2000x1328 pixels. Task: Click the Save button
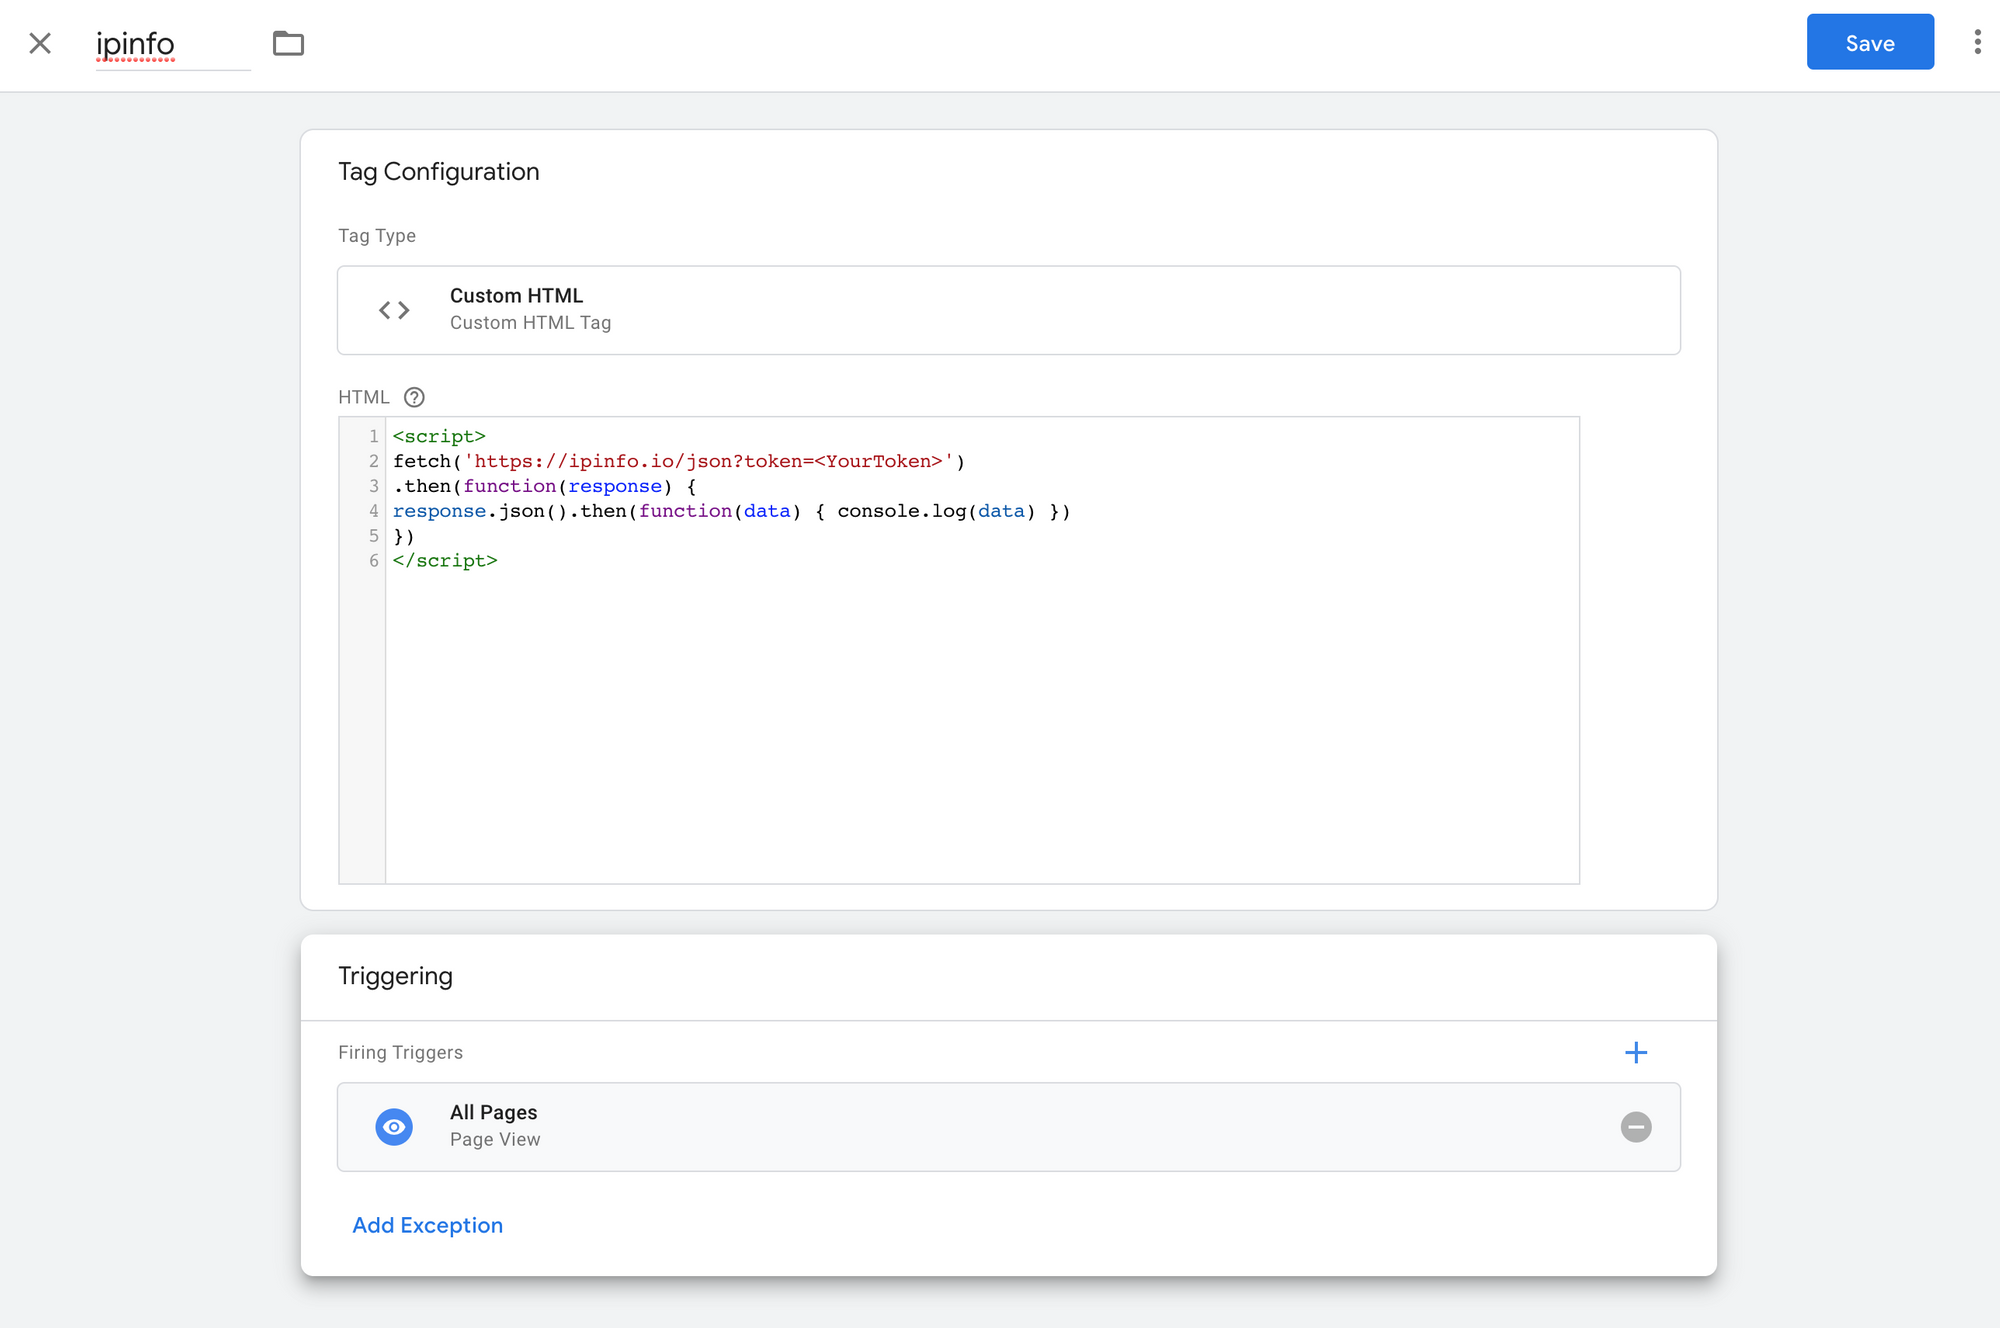1870,42
